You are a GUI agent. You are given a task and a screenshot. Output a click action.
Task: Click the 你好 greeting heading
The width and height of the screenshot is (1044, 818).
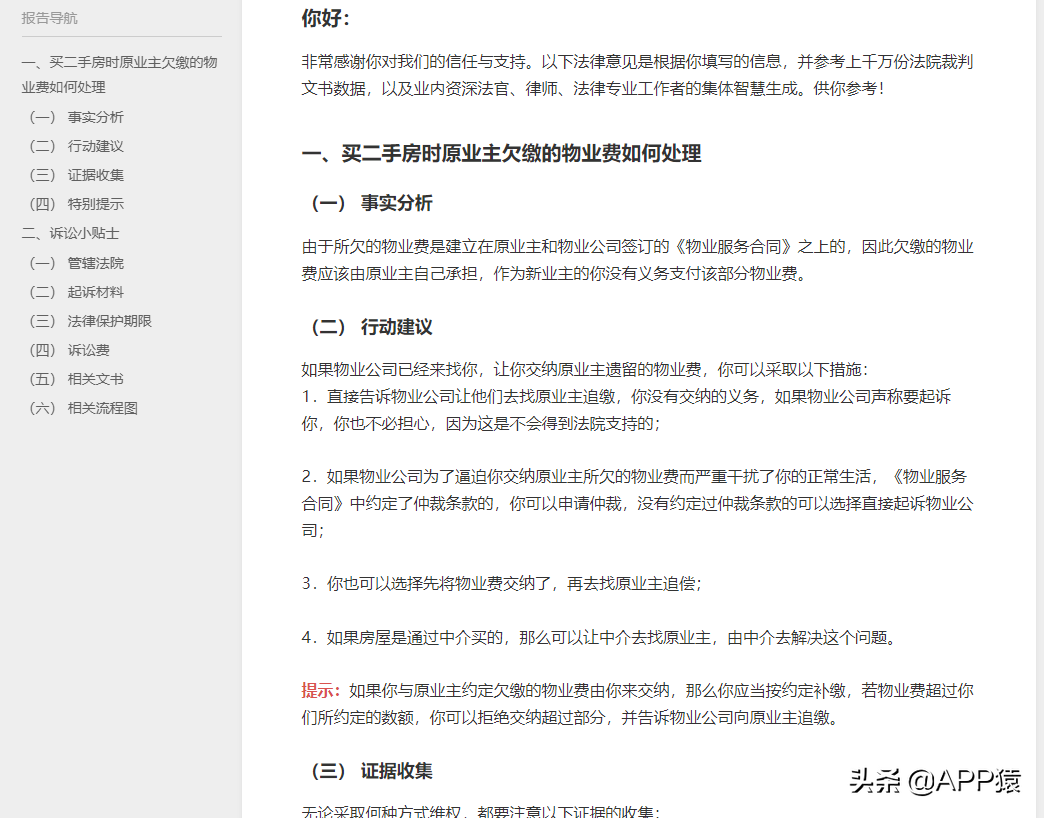[x=326, y=18]
